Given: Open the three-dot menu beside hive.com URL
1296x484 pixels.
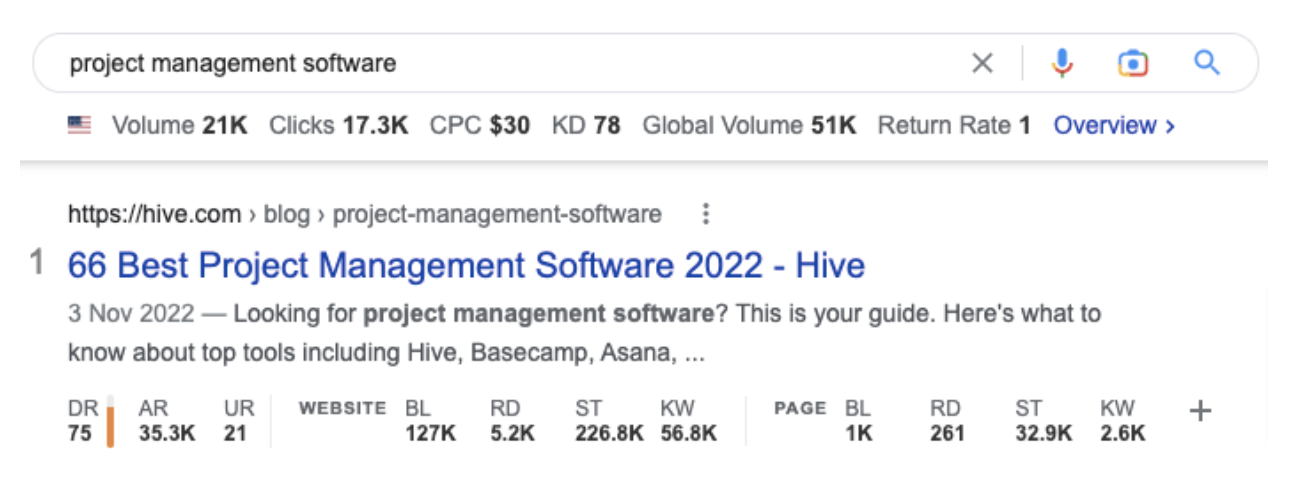Looking at the screenshot, I should [x=706, y=214].
